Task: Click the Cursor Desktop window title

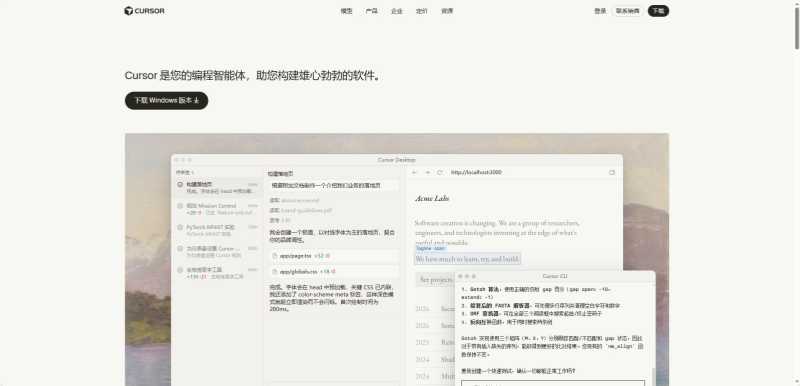Action: (397, 160)
